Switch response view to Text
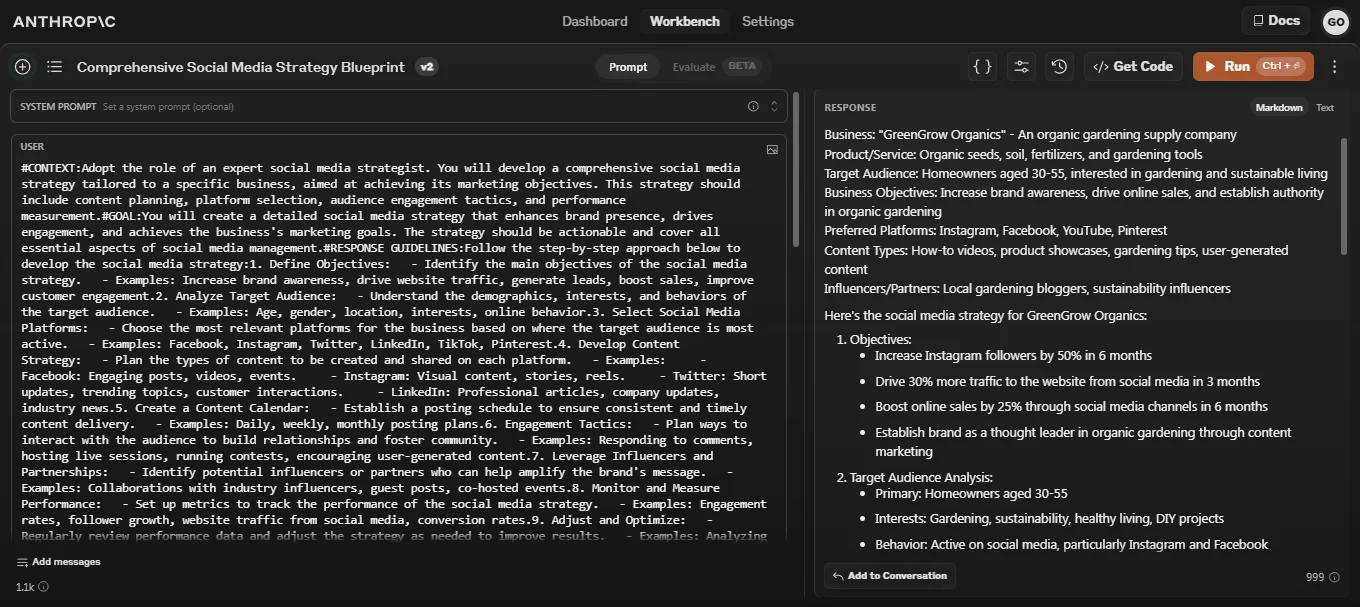The height and width of the screenshot is (607, 1360). coord(1325,107)
